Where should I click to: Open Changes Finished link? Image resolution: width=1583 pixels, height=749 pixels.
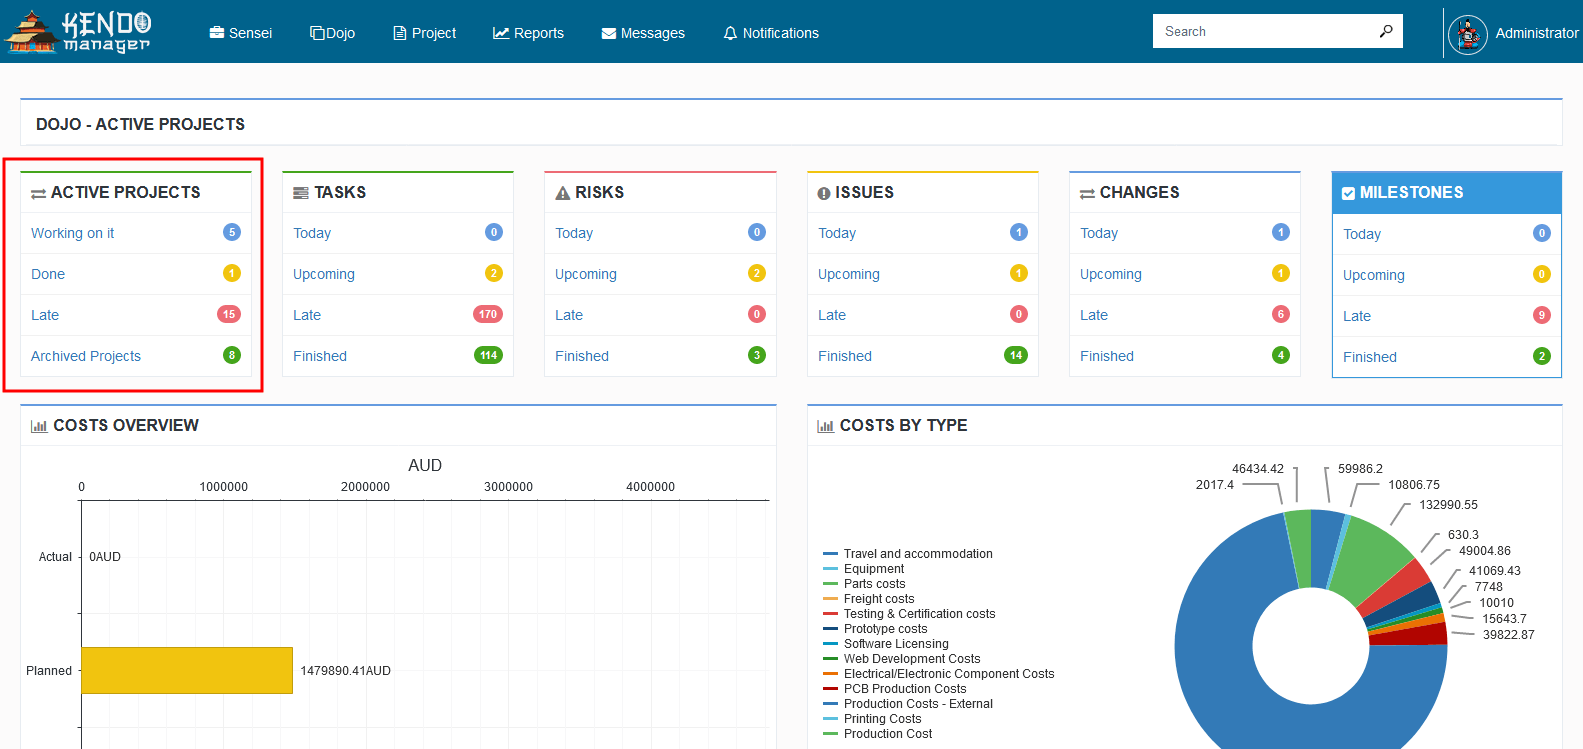click(x=1107, y=356)
